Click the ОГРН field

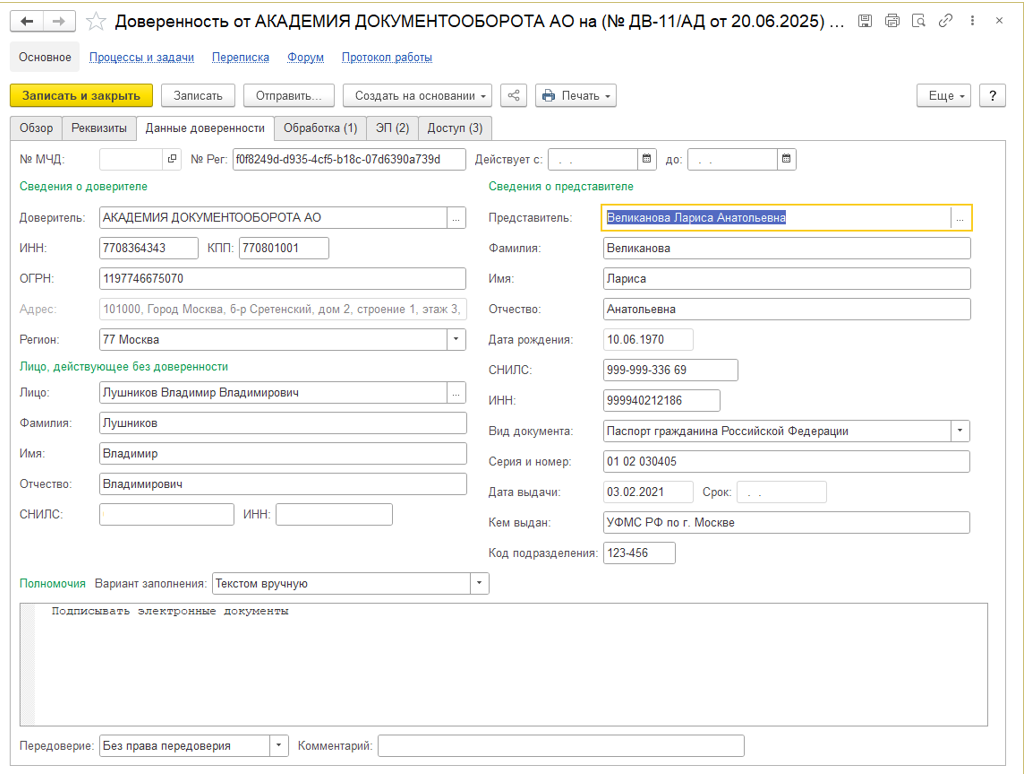[x=283, y=279]
